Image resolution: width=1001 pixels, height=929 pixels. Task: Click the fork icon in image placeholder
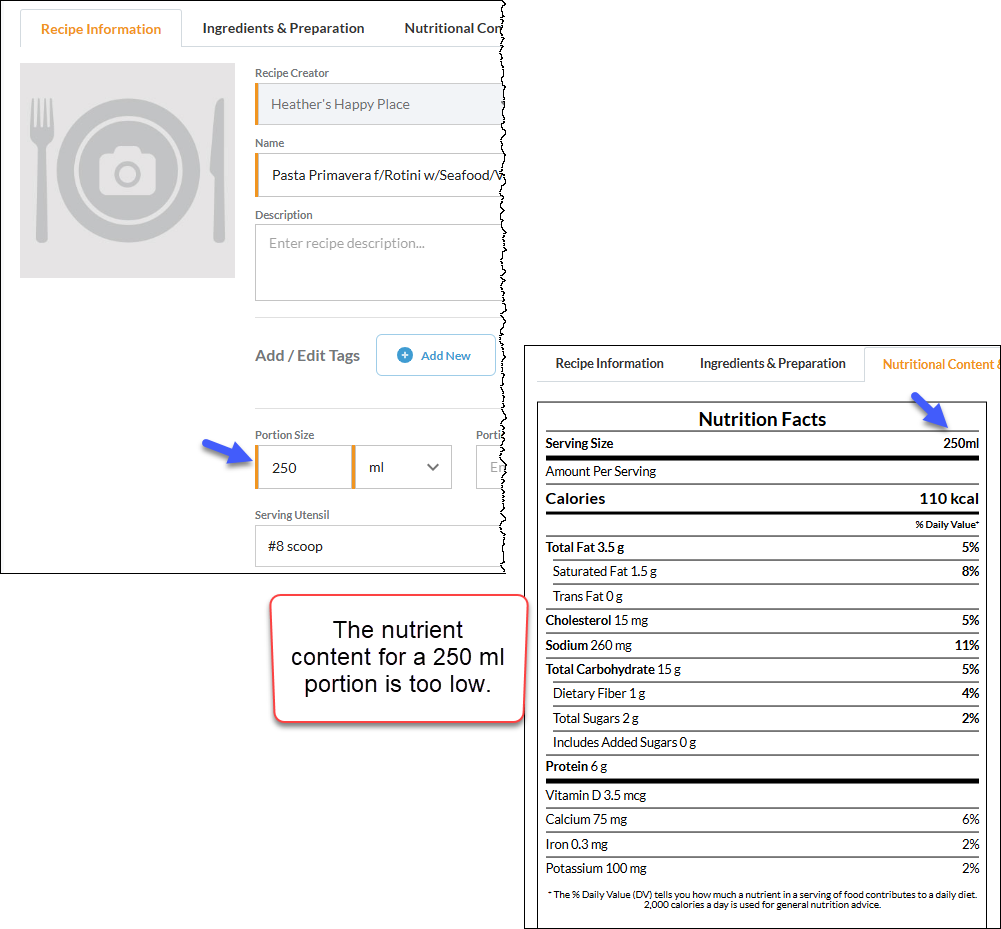(x=42, y=170)
